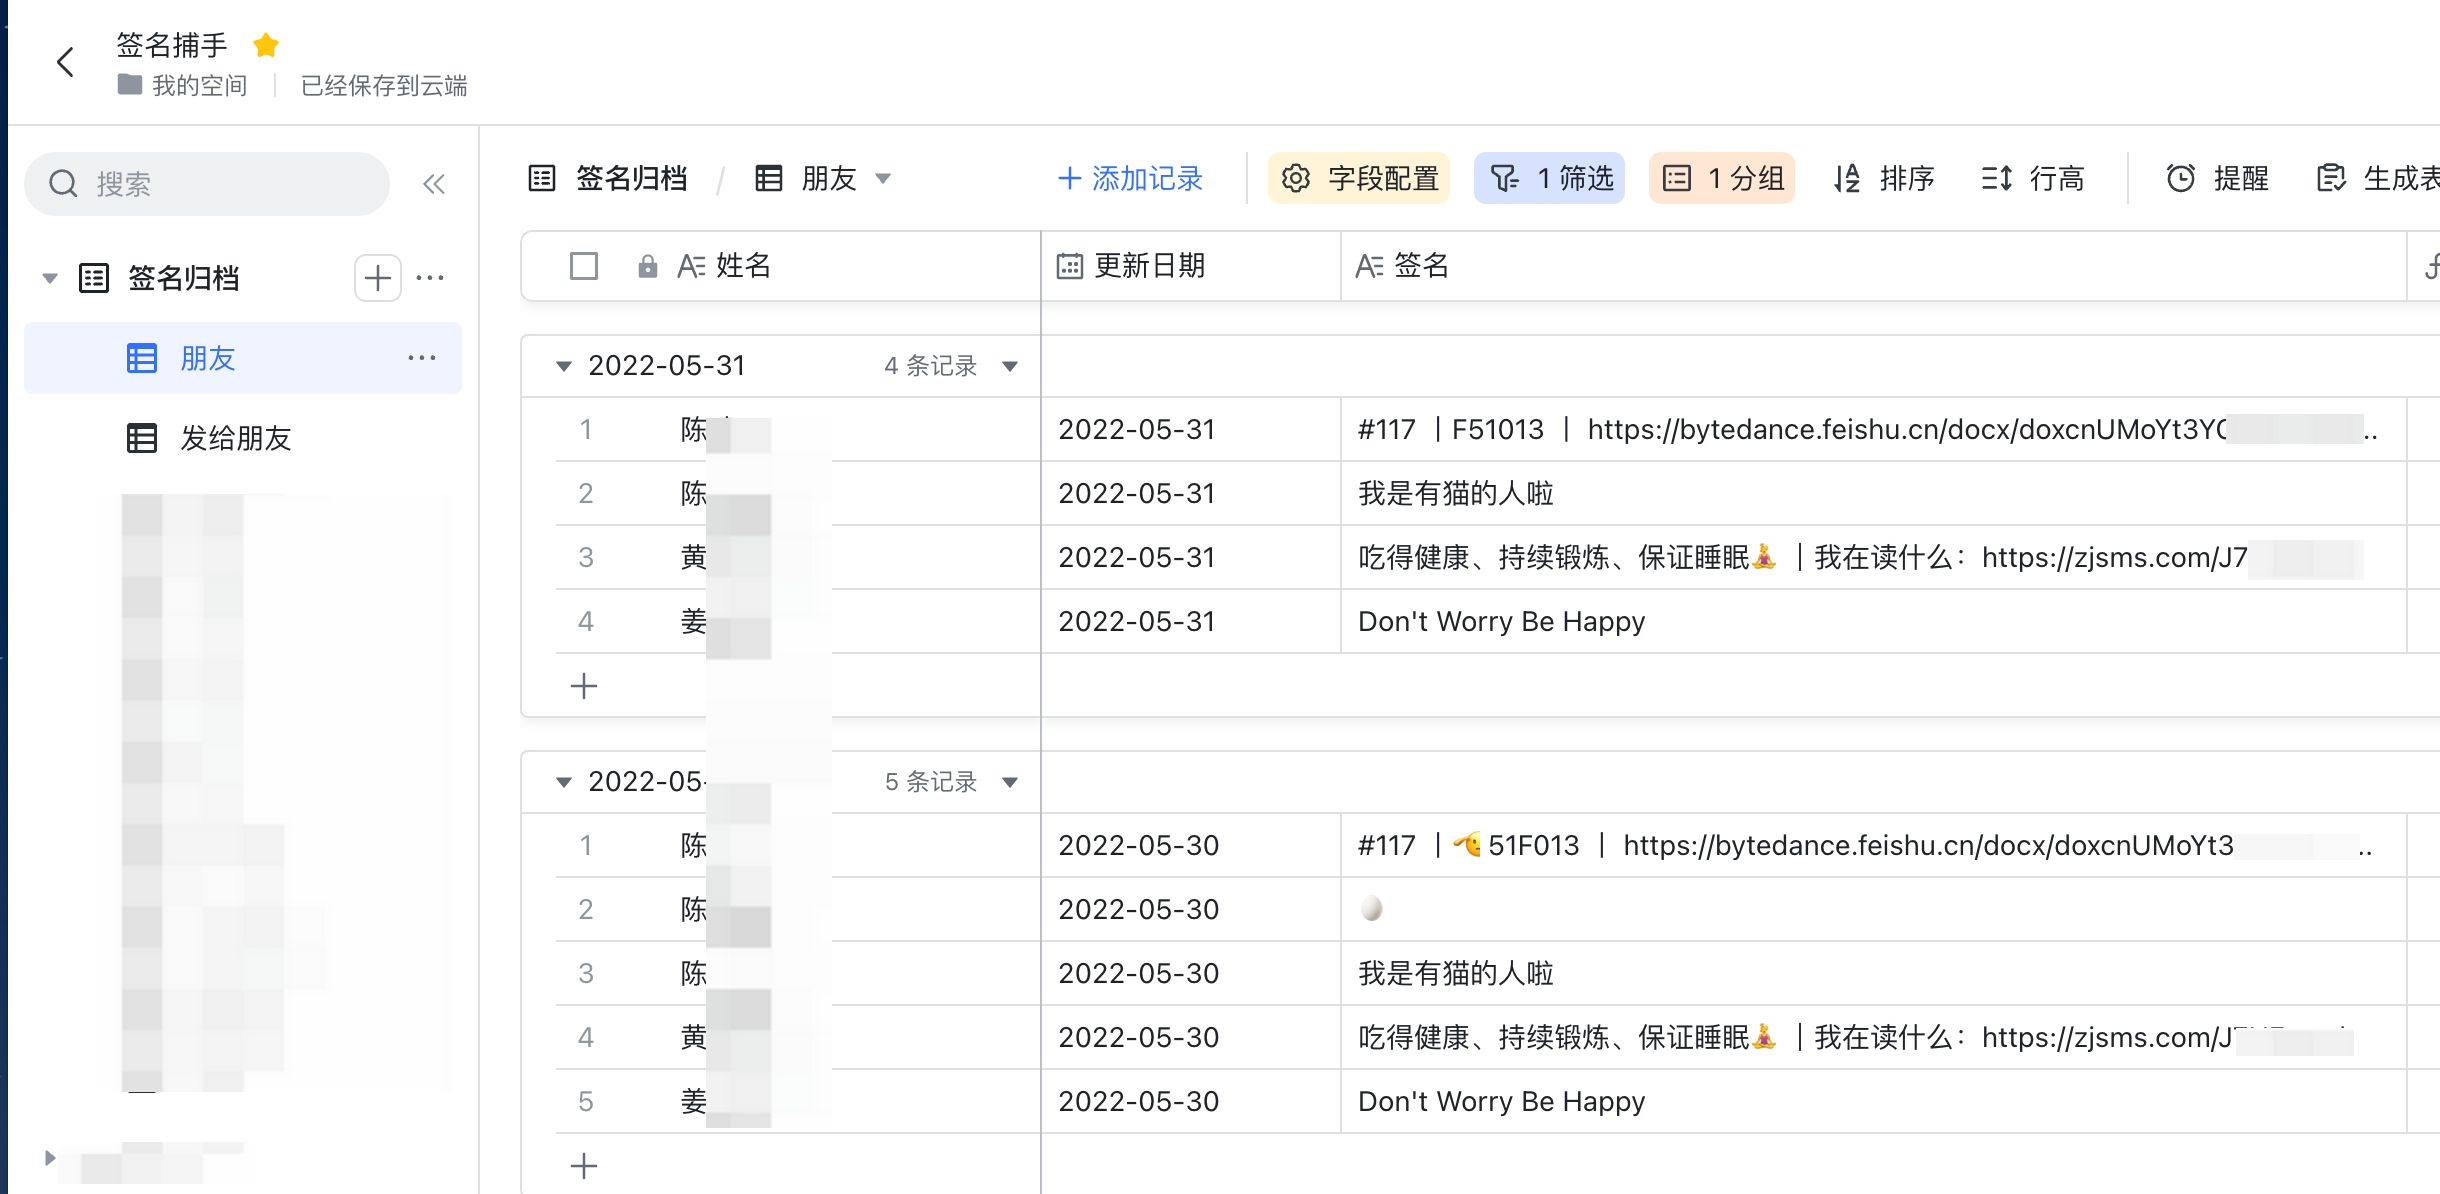Add a row to the 5 条记录 group
The height and width of the screenshot is (1194, 2440).
[584, 1166]
